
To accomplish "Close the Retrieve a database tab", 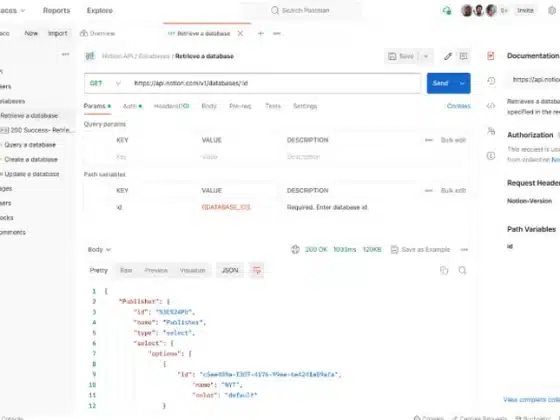I will 240,33.
